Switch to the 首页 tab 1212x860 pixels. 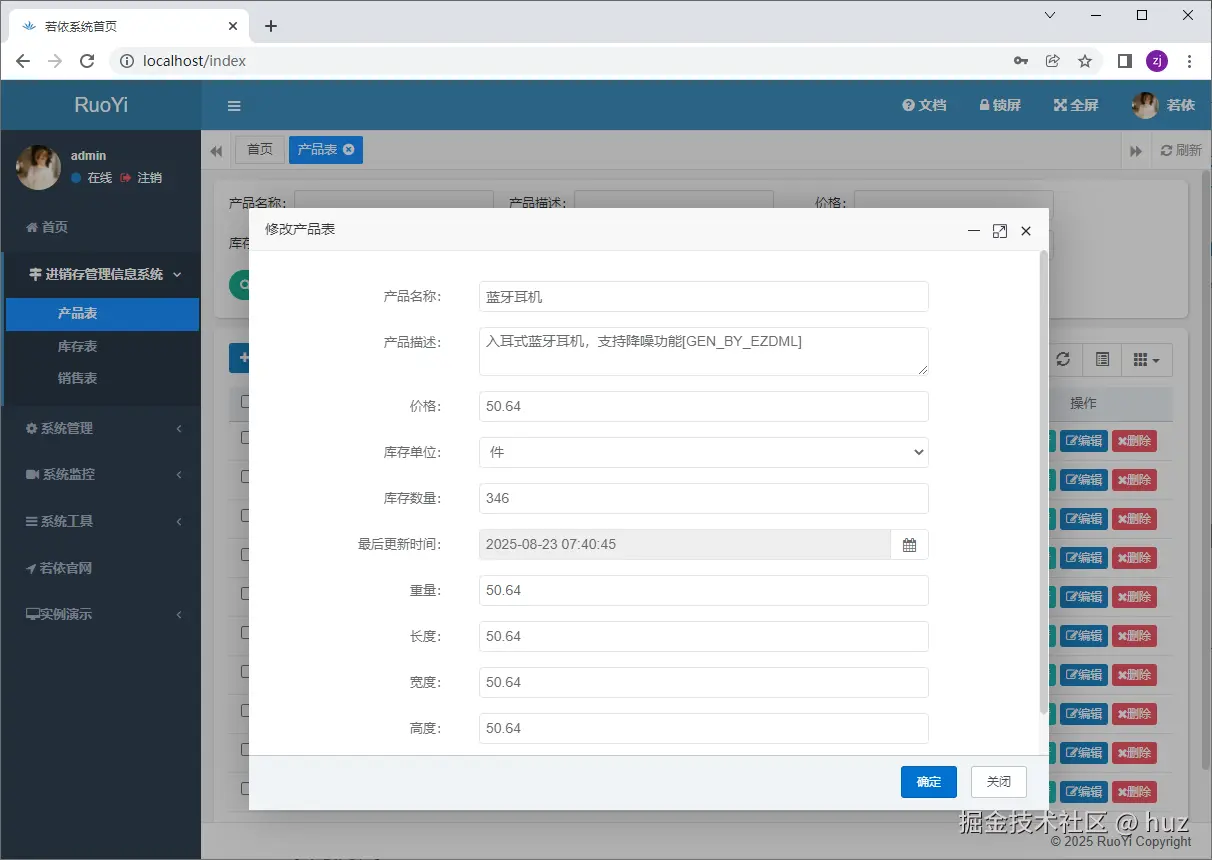click(x=260, y=149)
